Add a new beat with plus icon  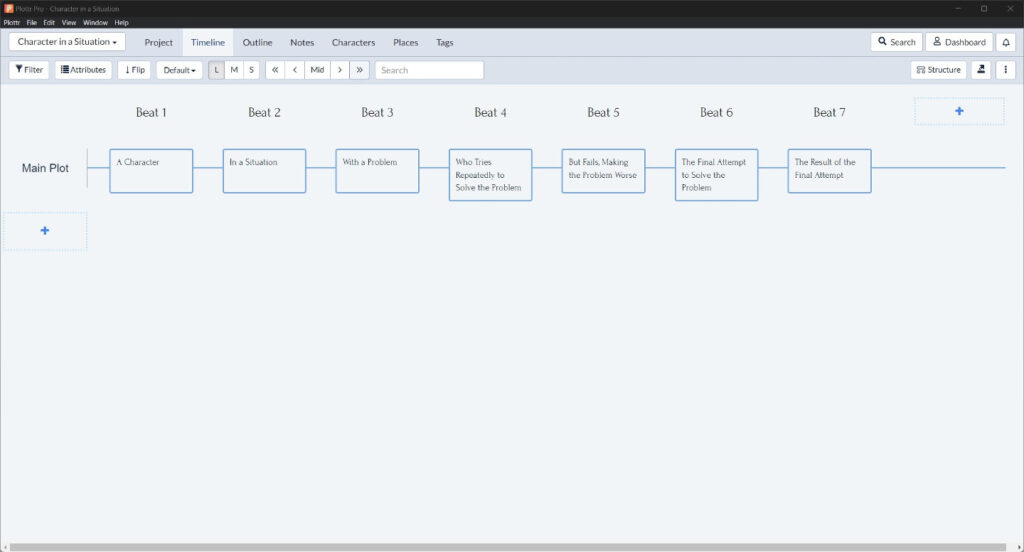[x=959, y=111]
